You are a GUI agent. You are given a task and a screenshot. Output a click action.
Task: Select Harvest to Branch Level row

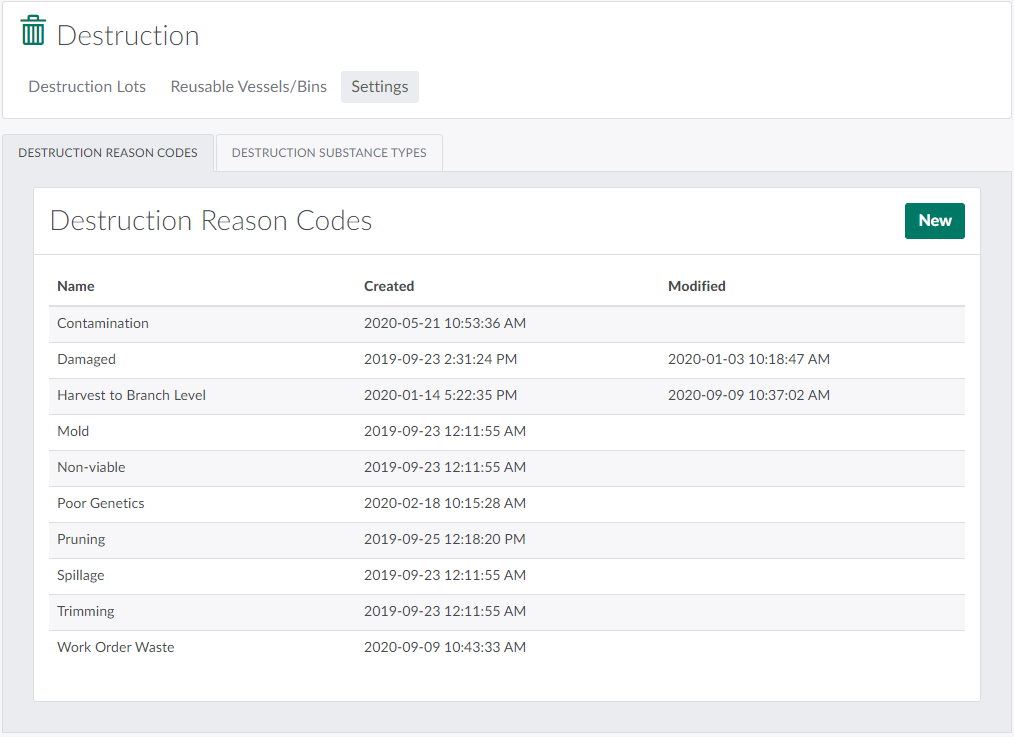pos(131,395)
